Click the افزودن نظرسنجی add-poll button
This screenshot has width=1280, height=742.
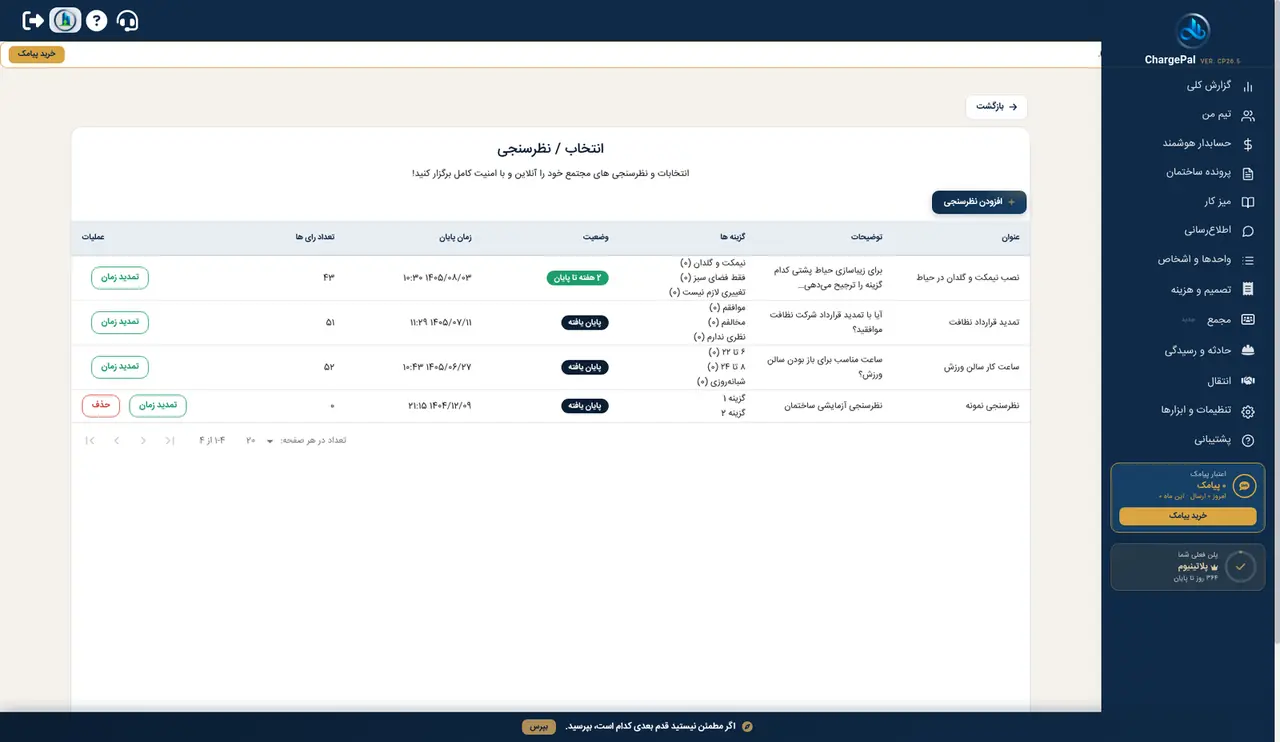[x=979, y=202]
